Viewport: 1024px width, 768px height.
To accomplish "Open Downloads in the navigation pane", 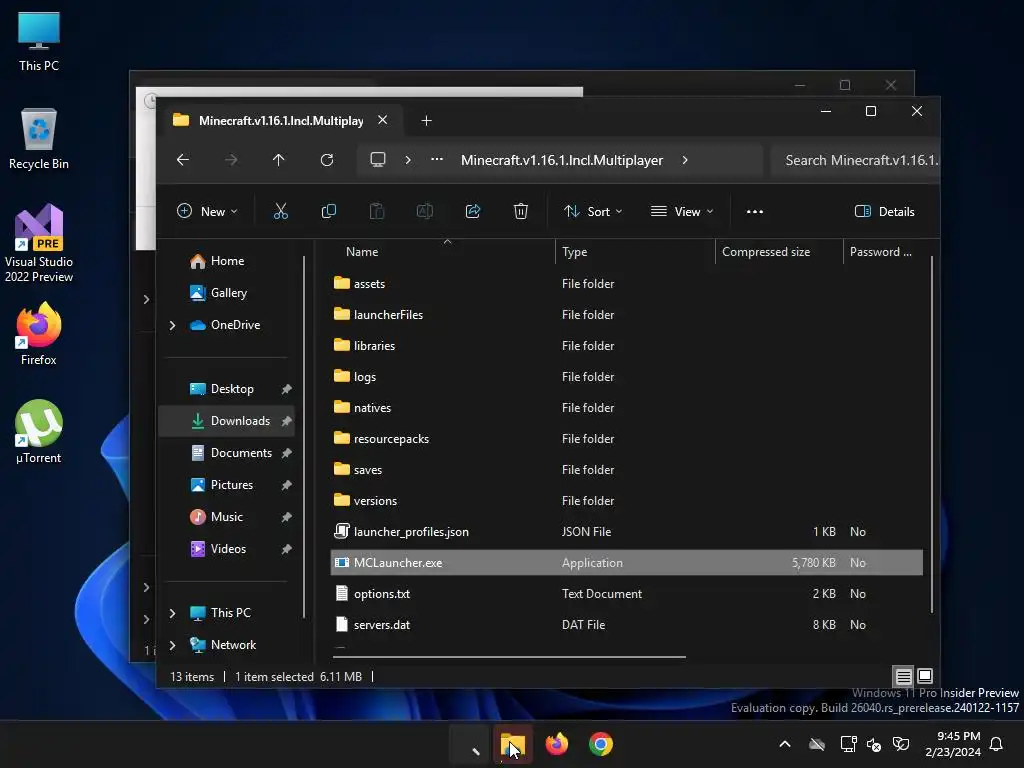I will [x=227, y=421].
